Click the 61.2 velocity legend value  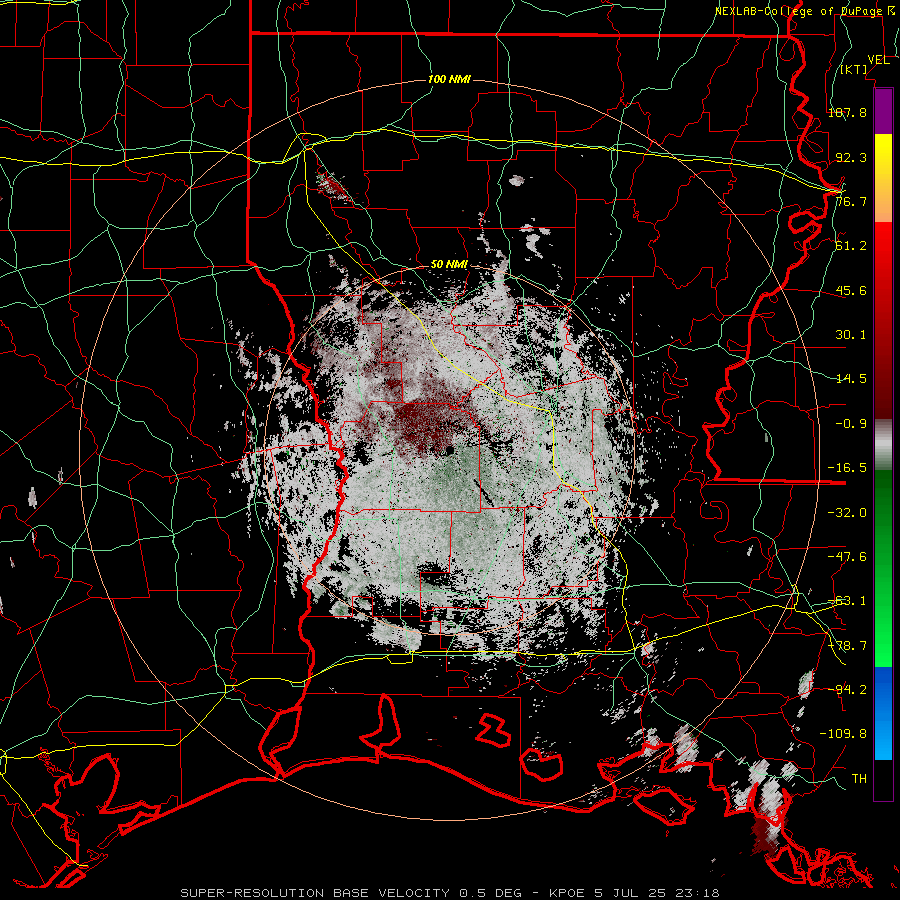pyautogui.click(x=851, y=246)
